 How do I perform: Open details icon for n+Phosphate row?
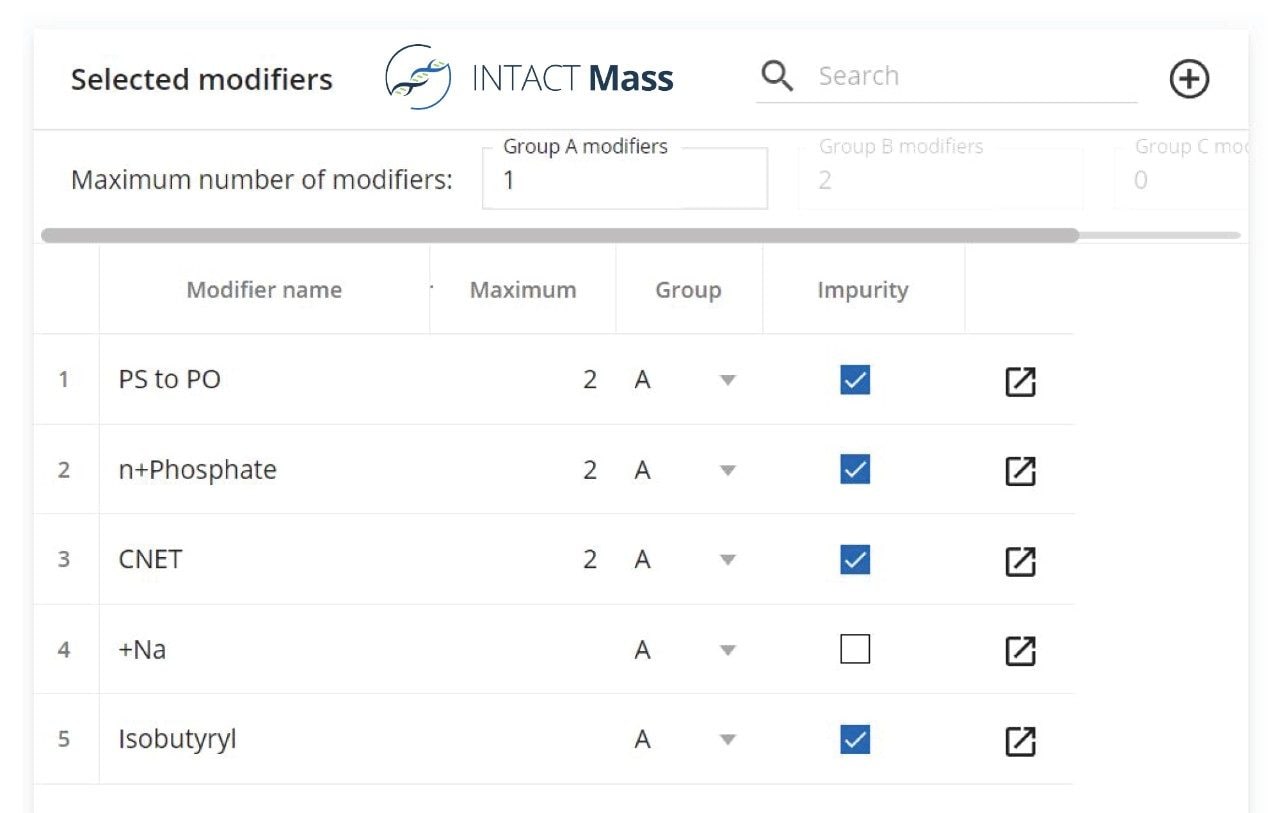(1019, 471)
